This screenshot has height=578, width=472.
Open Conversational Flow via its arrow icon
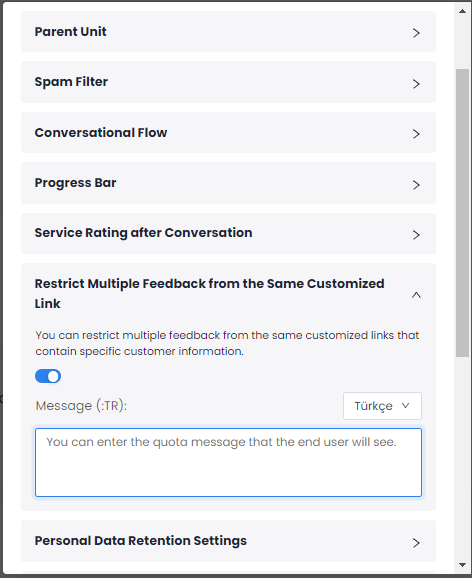click(x=416, y=134)
